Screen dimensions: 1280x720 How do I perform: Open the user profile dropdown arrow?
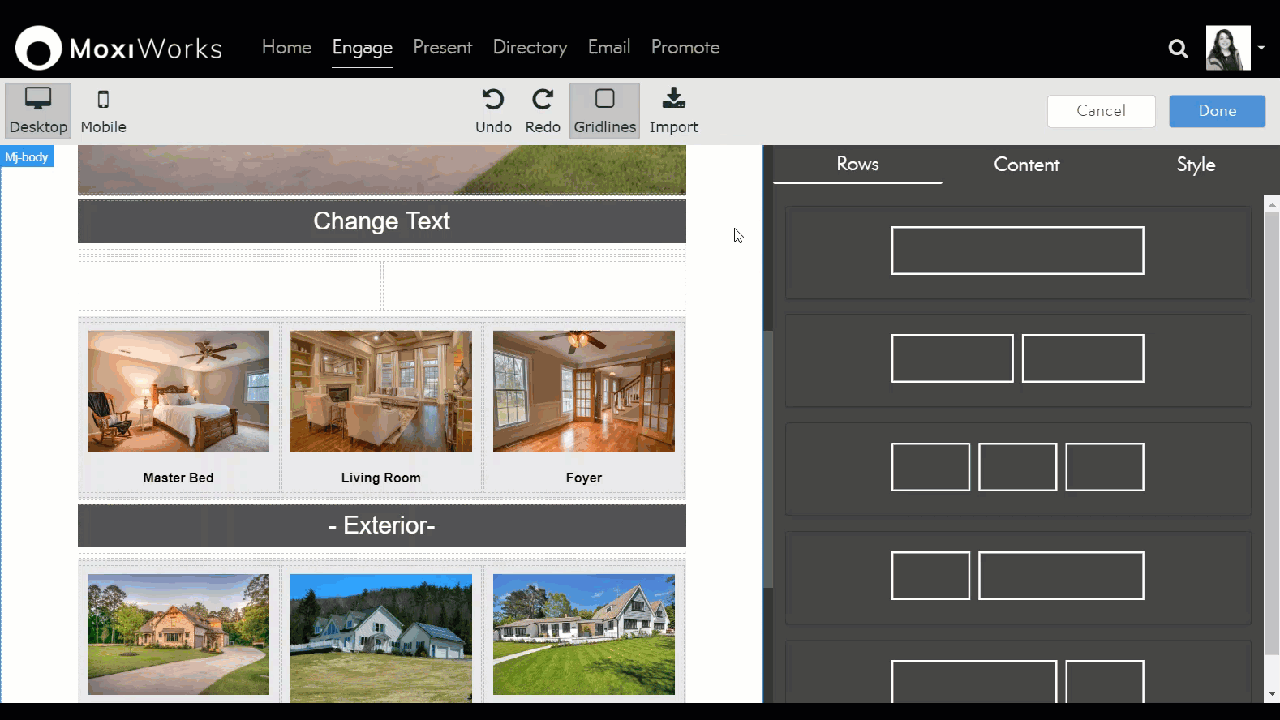[1262, 47]
